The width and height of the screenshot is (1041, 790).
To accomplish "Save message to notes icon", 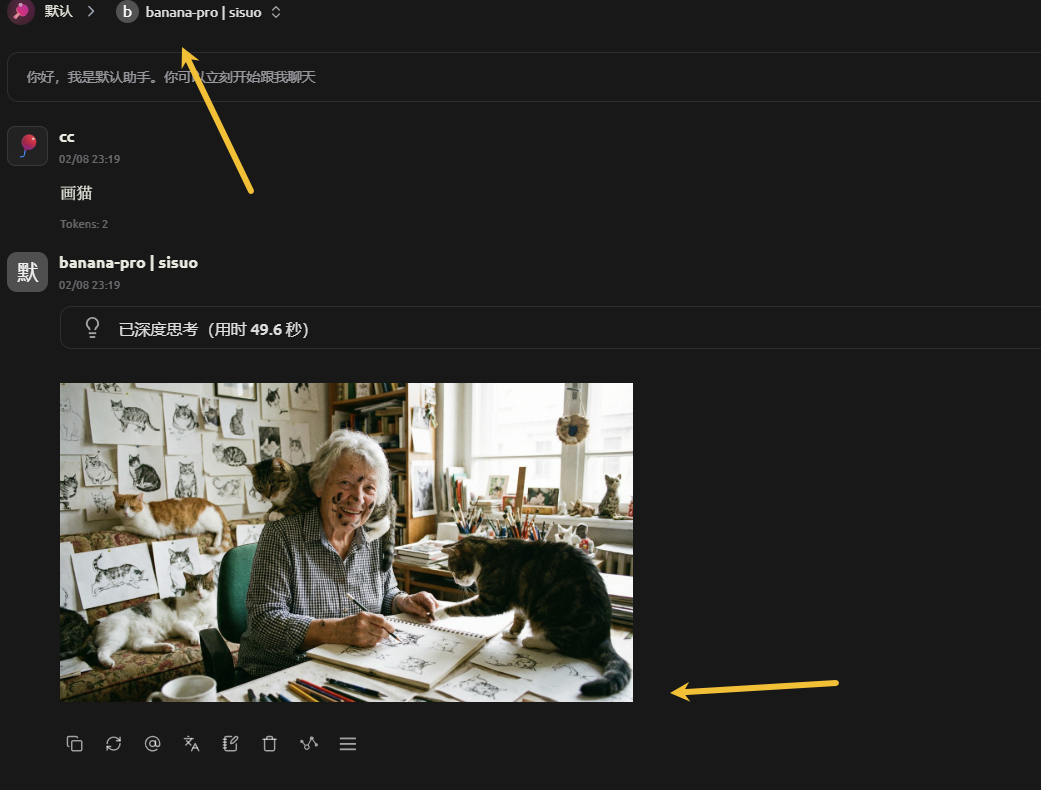I will tap(230, 744).
